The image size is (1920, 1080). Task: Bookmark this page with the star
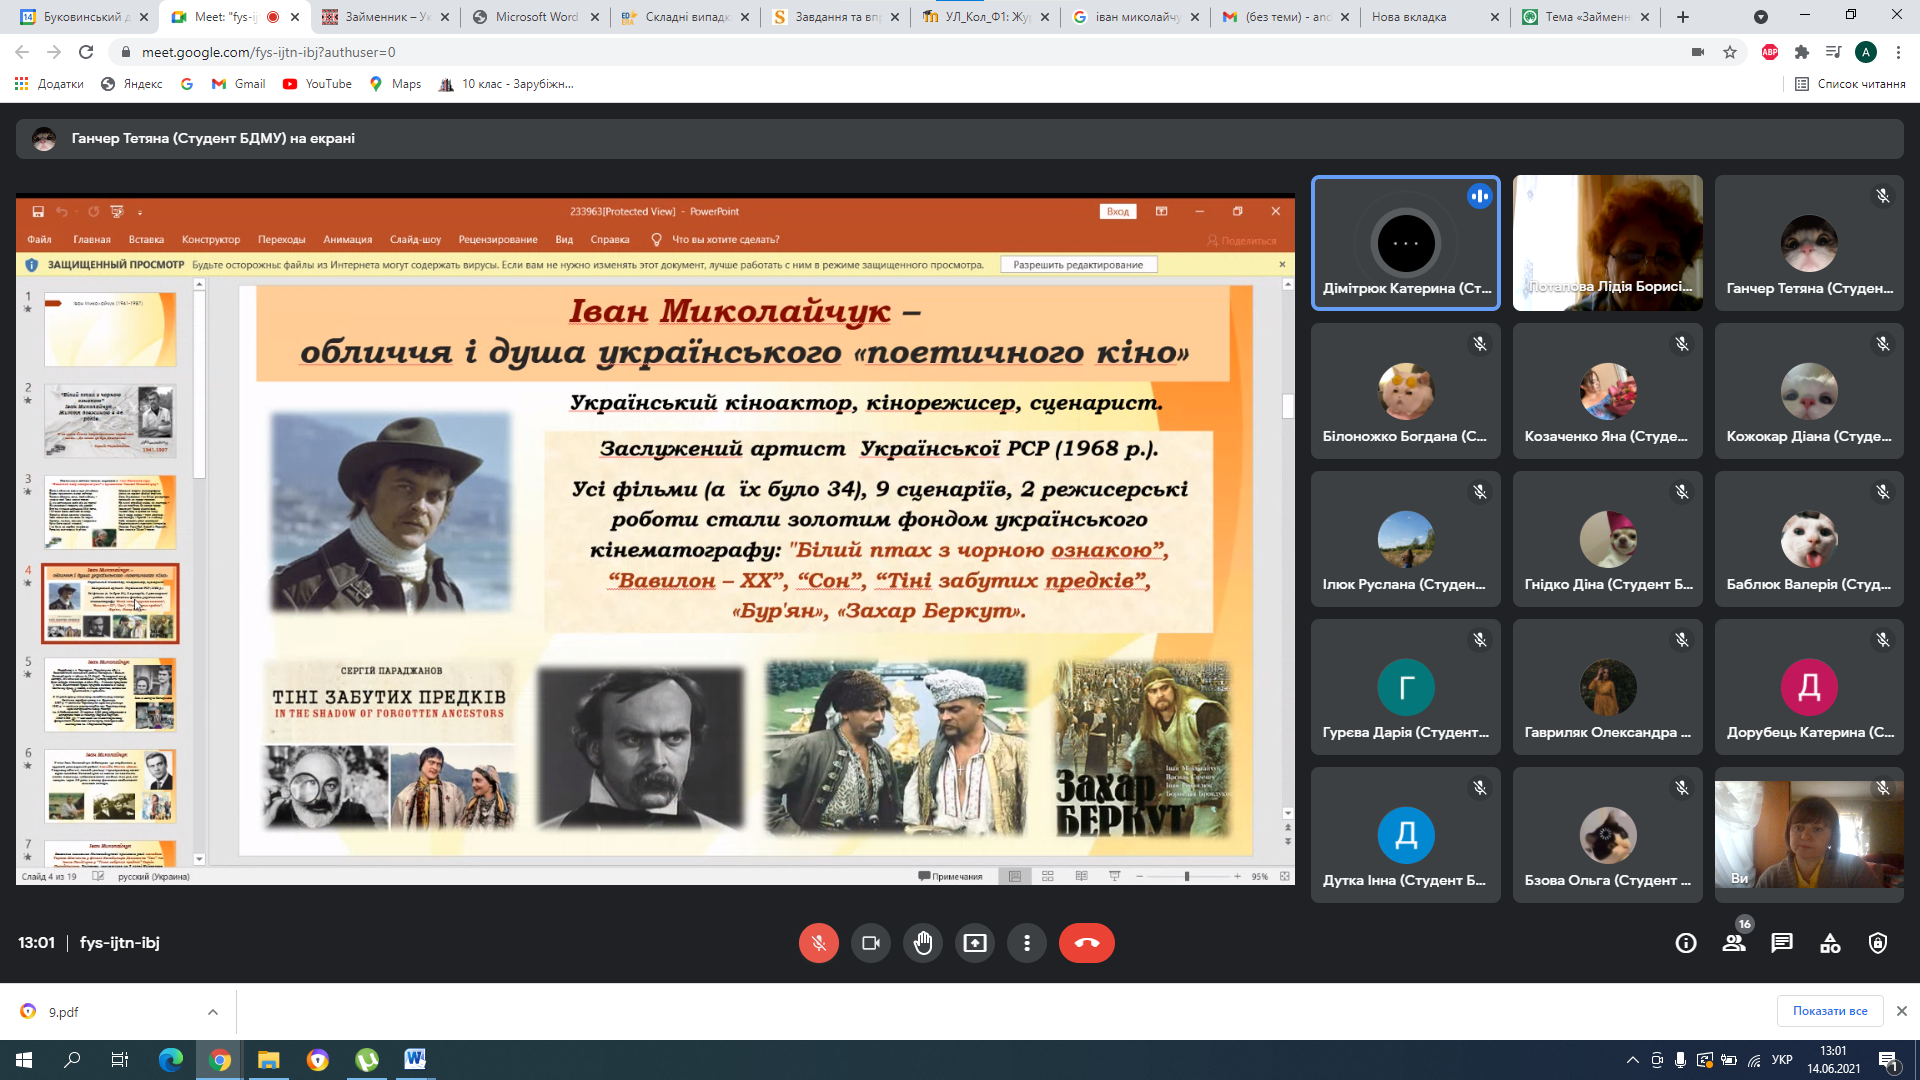tap(1730, 52)
